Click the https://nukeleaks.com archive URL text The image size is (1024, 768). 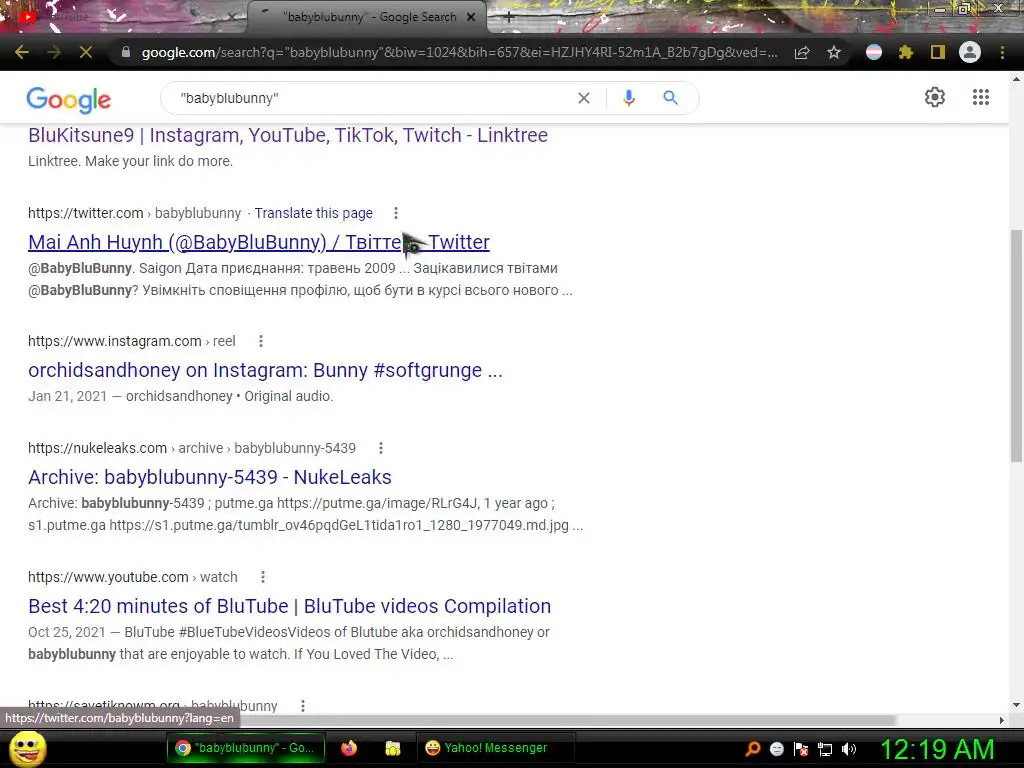click(x=192, y=448)
